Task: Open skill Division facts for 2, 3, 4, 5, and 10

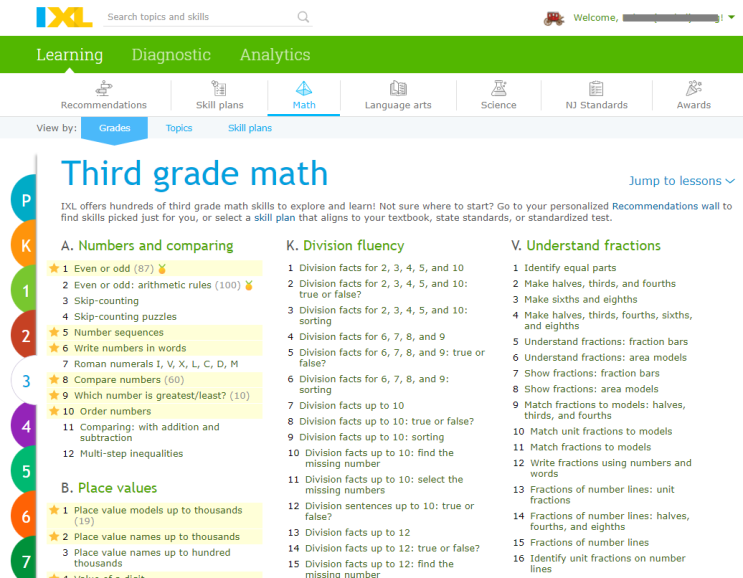Action: point(381,268)
